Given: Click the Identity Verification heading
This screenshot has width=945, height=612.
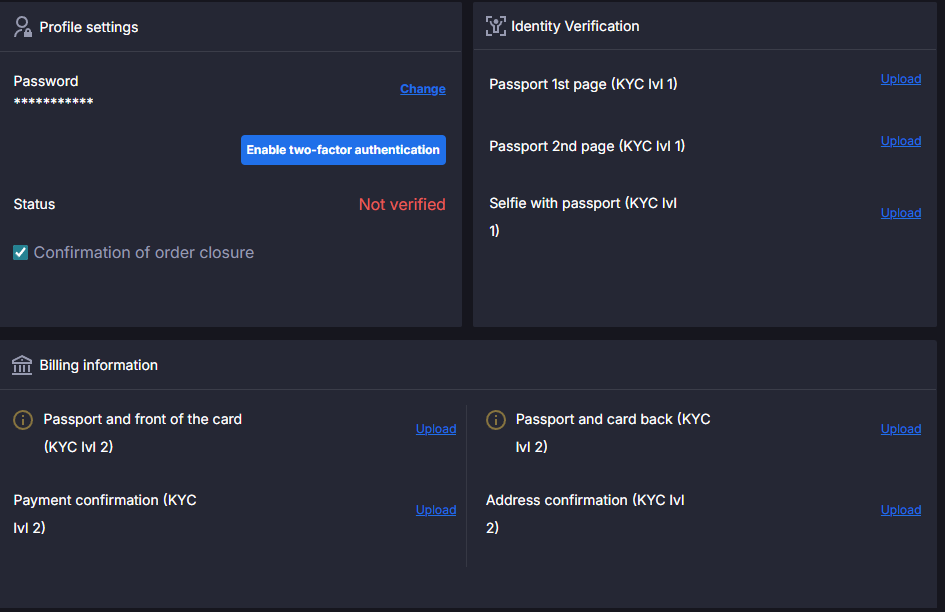Looking at the screenshot, I should point(575,26).
